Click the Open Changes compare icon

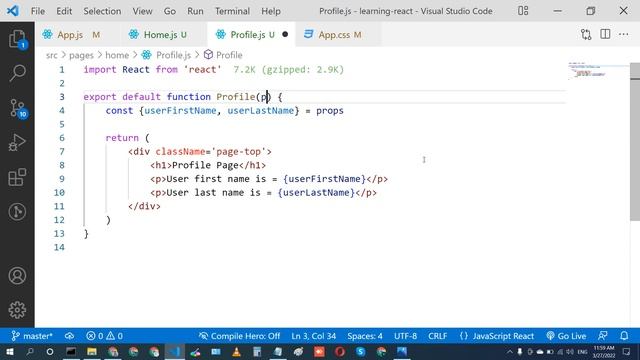click(x=586, y=35)
